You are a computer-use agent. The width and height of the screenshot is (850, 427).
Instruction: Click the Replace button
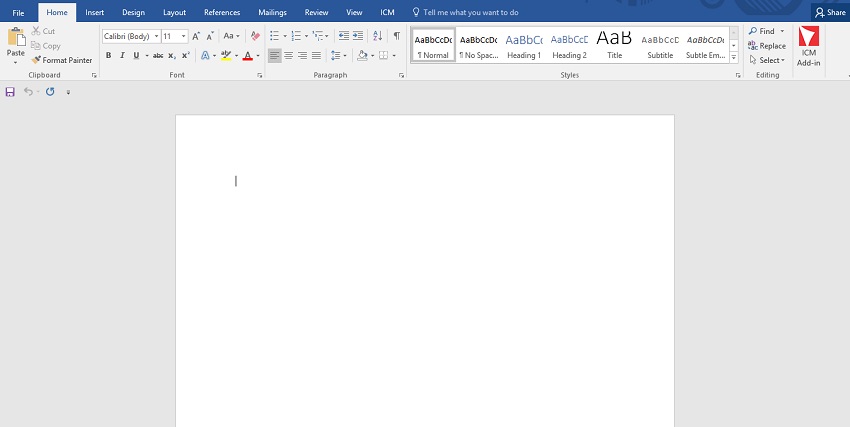click(x=766, y=46)
